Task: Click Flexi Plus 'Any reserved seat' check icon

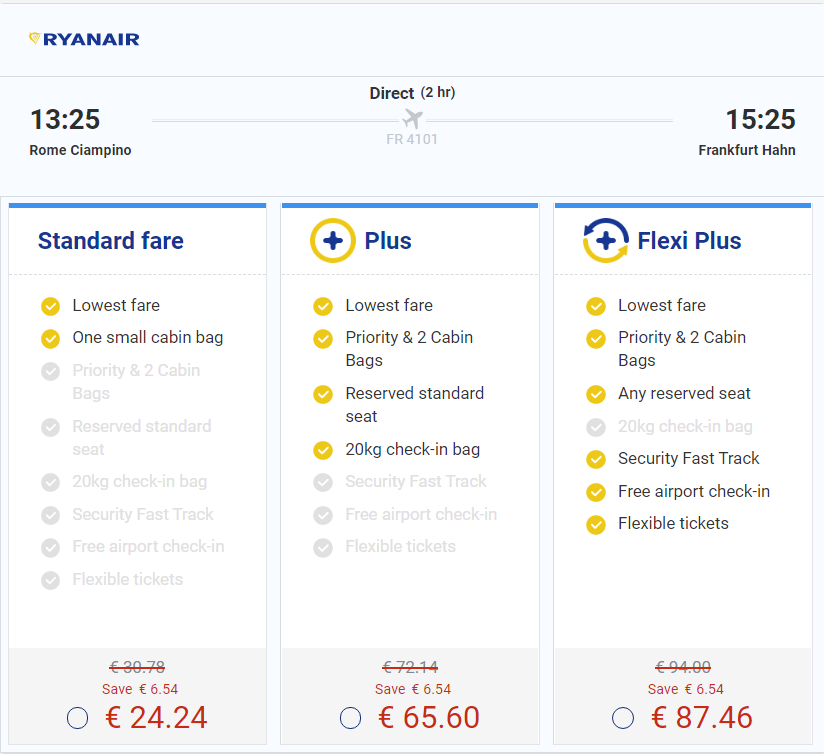Action: [595, 395]
